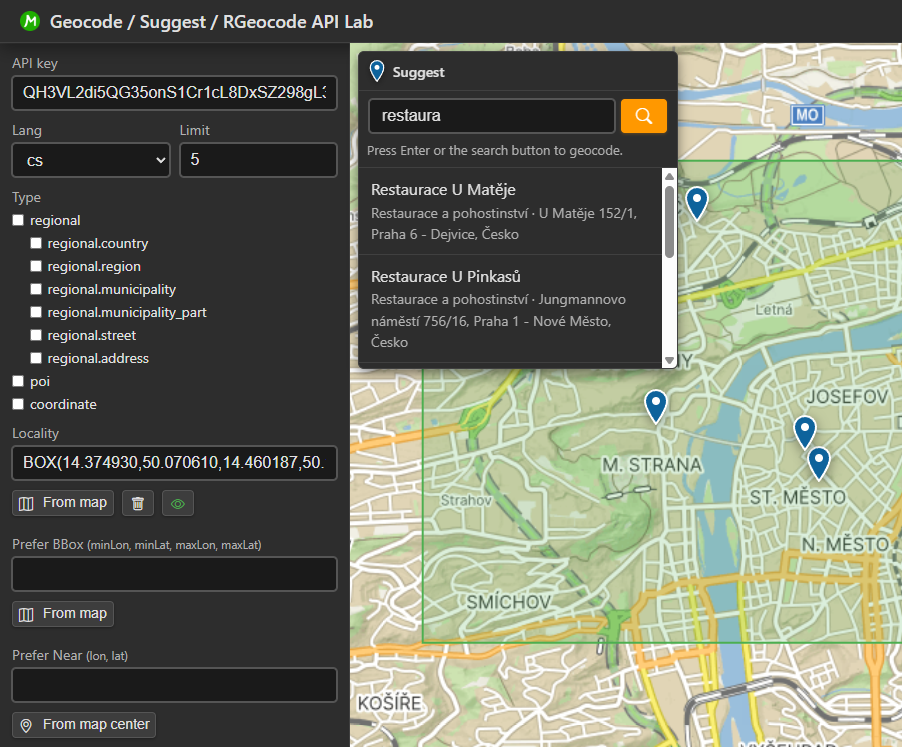Image resolution: width=902 pixels, height=747 pixels.
Task: Enable the regional.address checkbox
Action: (36, 358)
